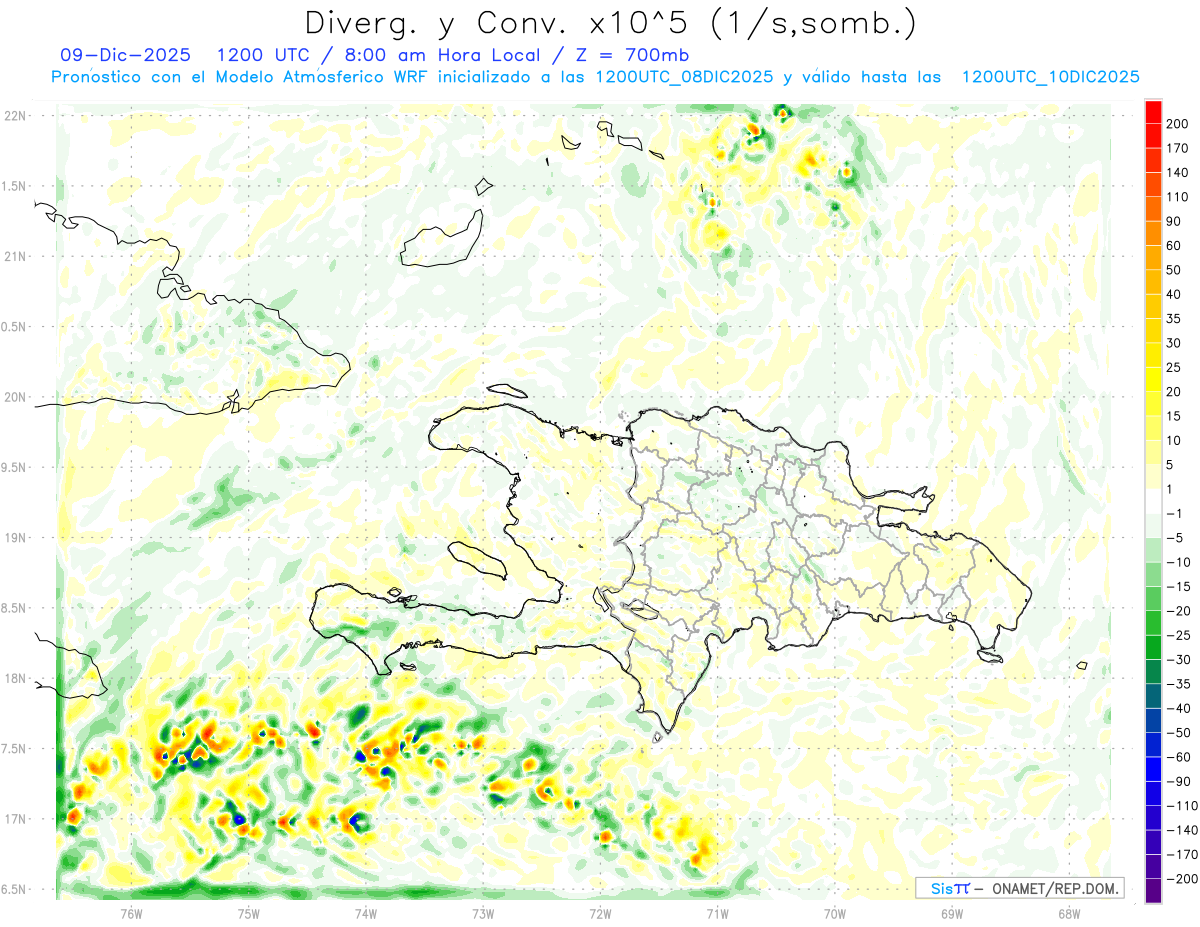This screenshot has width=1200, height=927.
Task: Click the "22N" latitude axis label
Action: 15,115
